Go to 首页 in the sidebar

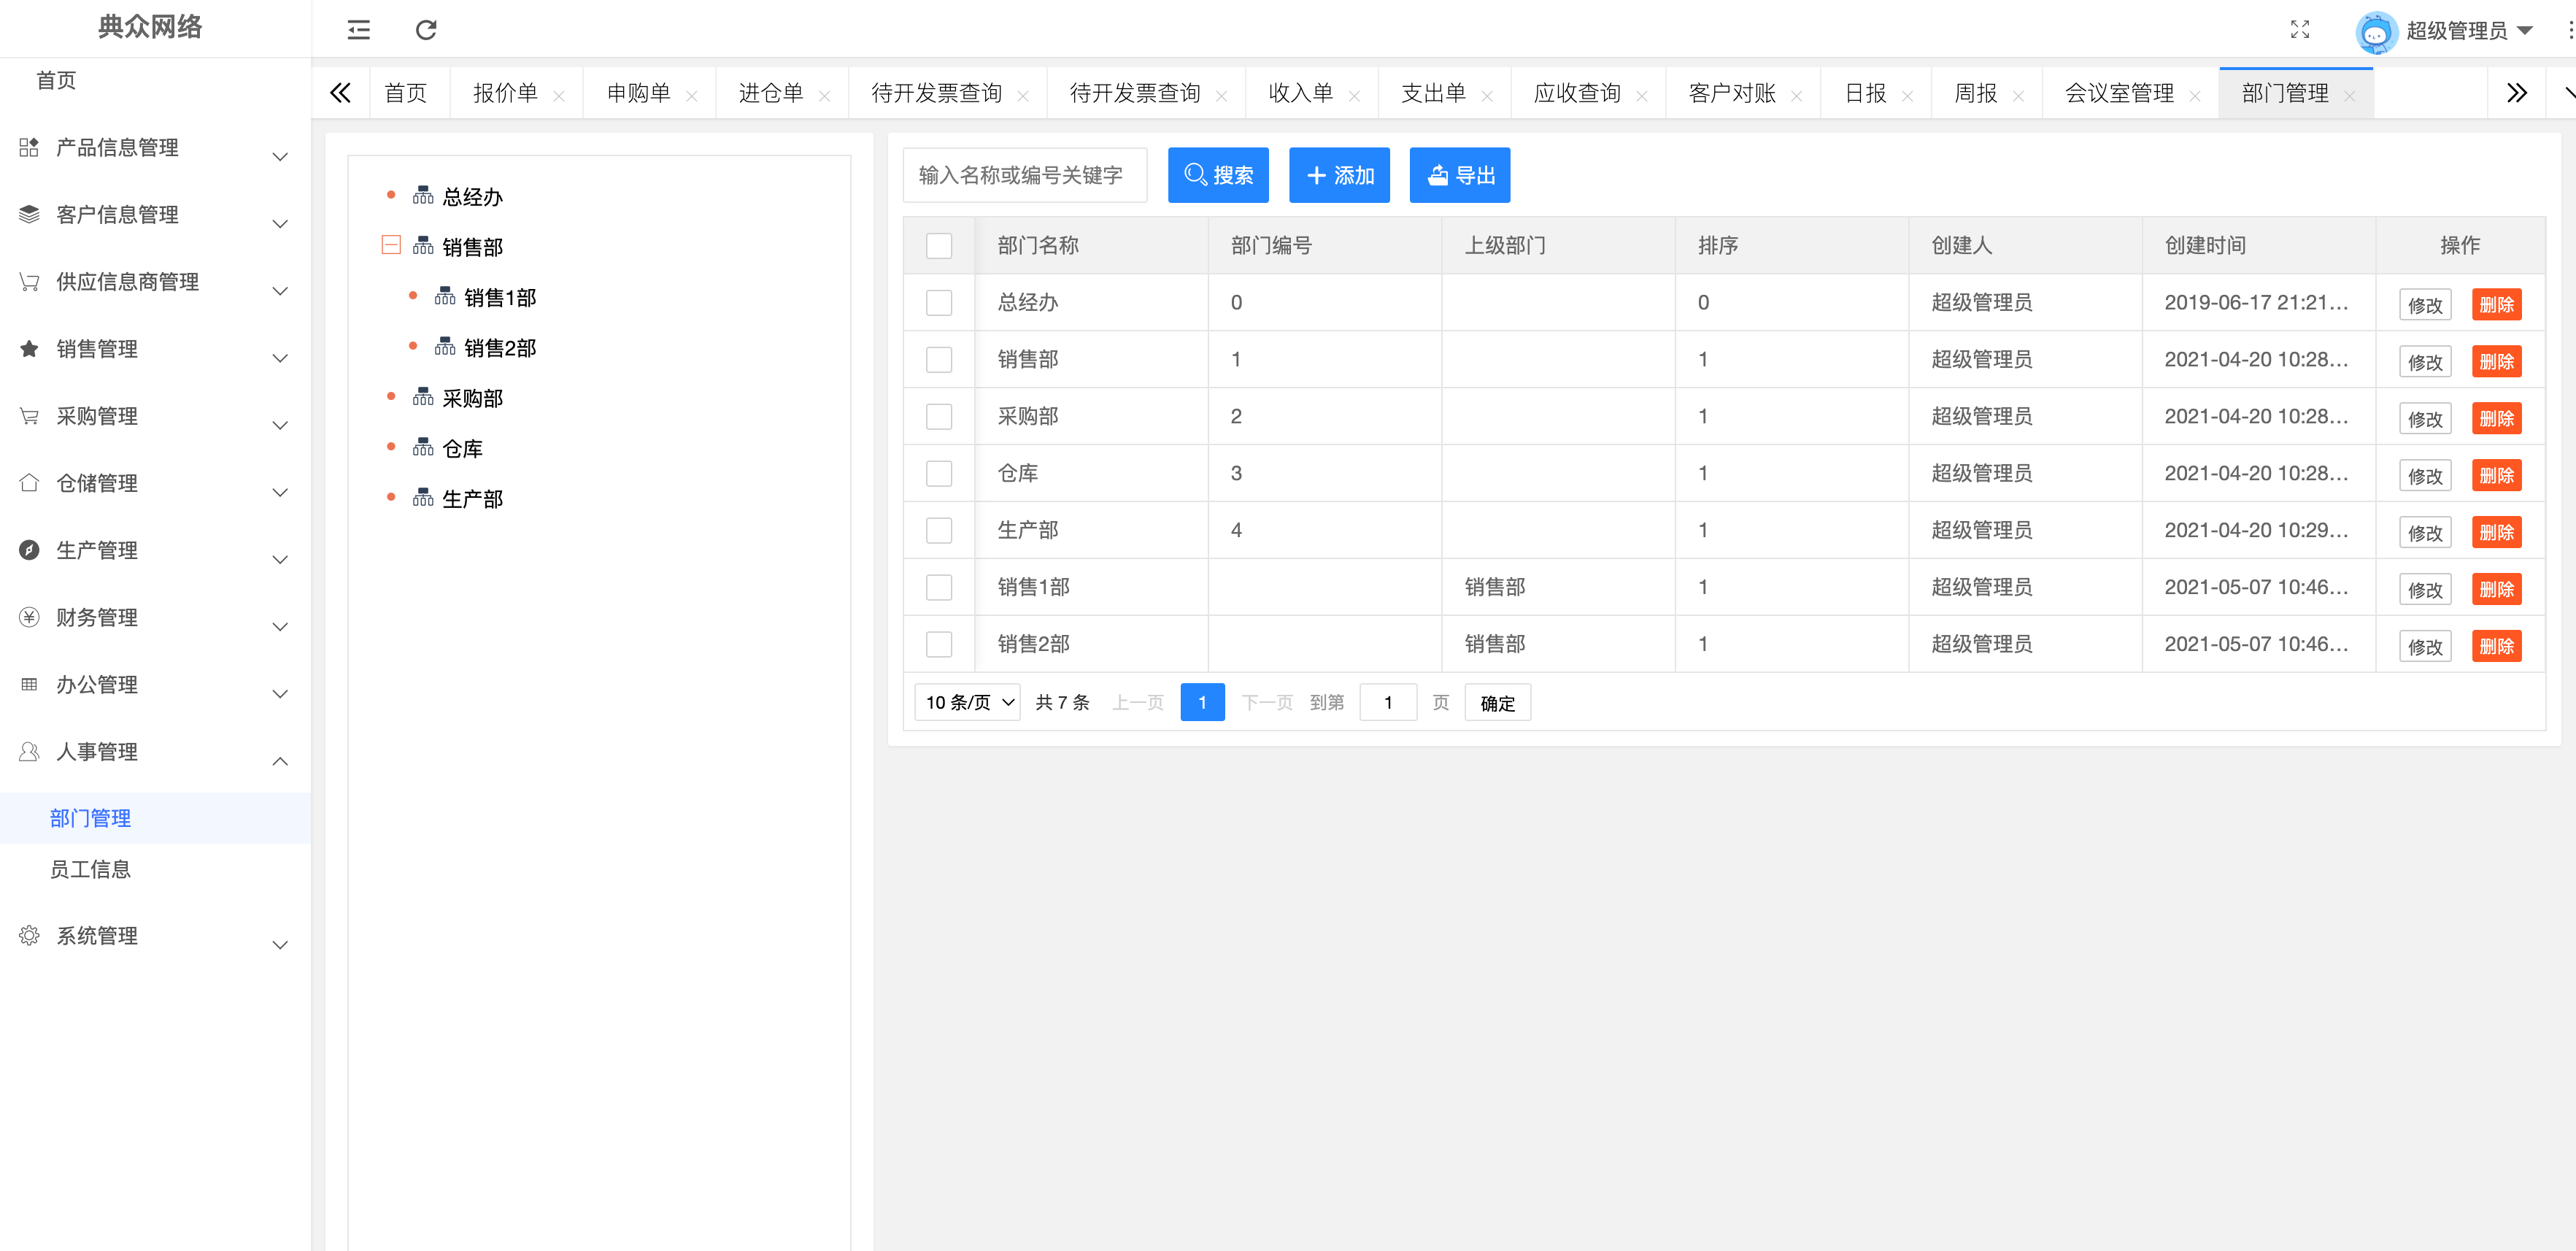point(56,80)
